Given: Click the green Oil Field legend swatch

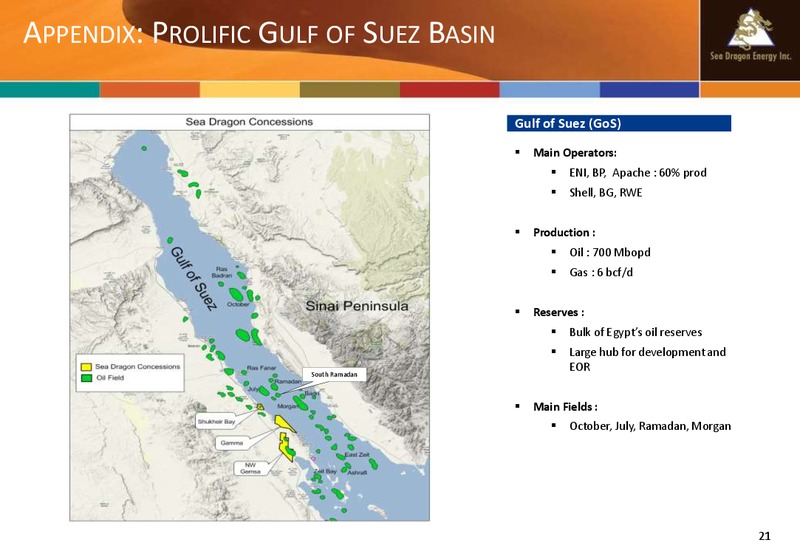Looking at the screenshot, I should 86,378.
